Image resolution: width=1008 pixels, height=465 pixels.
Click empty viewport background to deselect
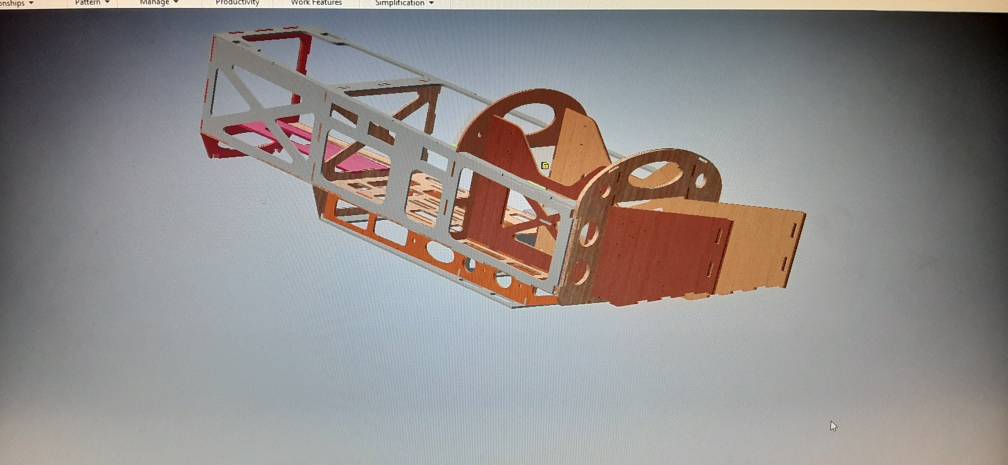[200, 350]
